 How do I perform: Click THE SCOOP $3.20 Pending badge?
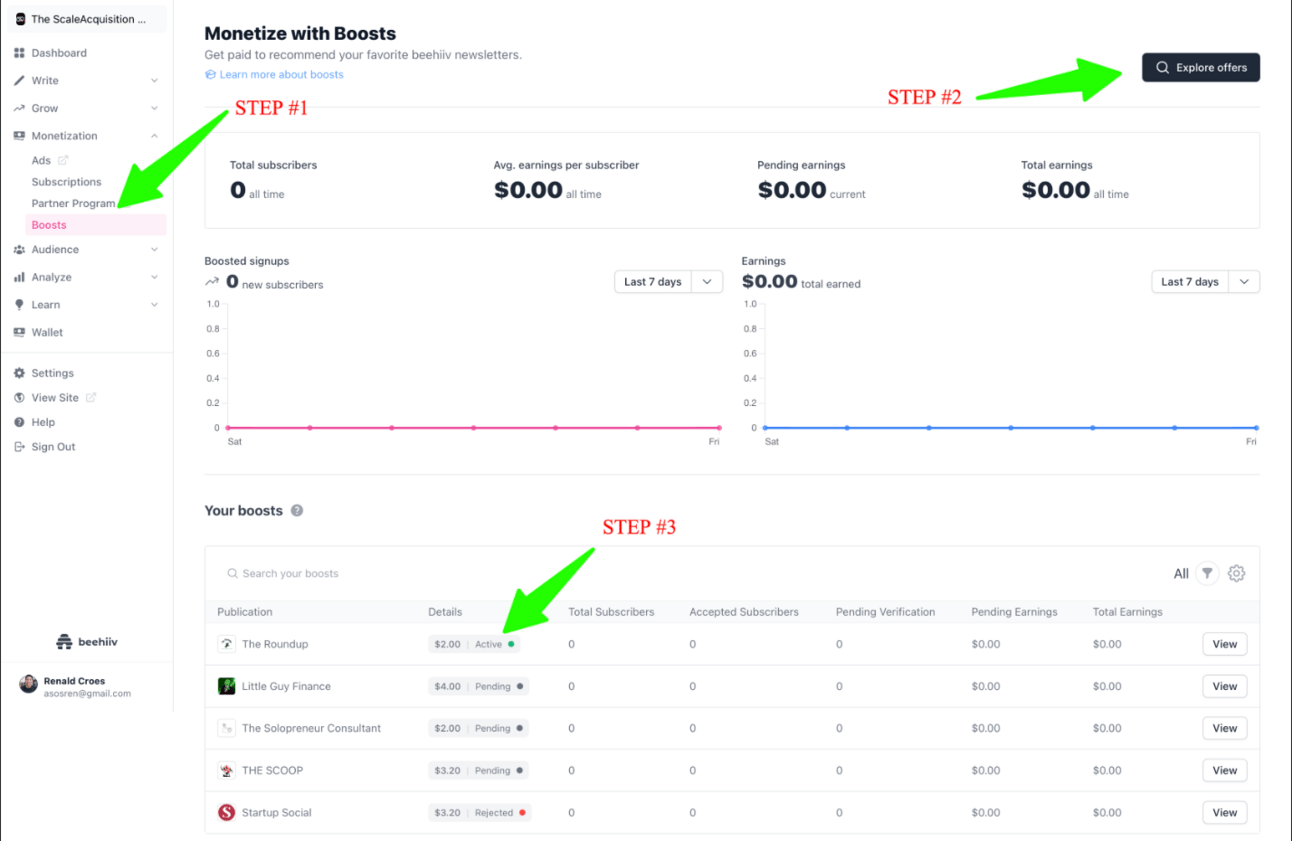(x=478, y=770)
